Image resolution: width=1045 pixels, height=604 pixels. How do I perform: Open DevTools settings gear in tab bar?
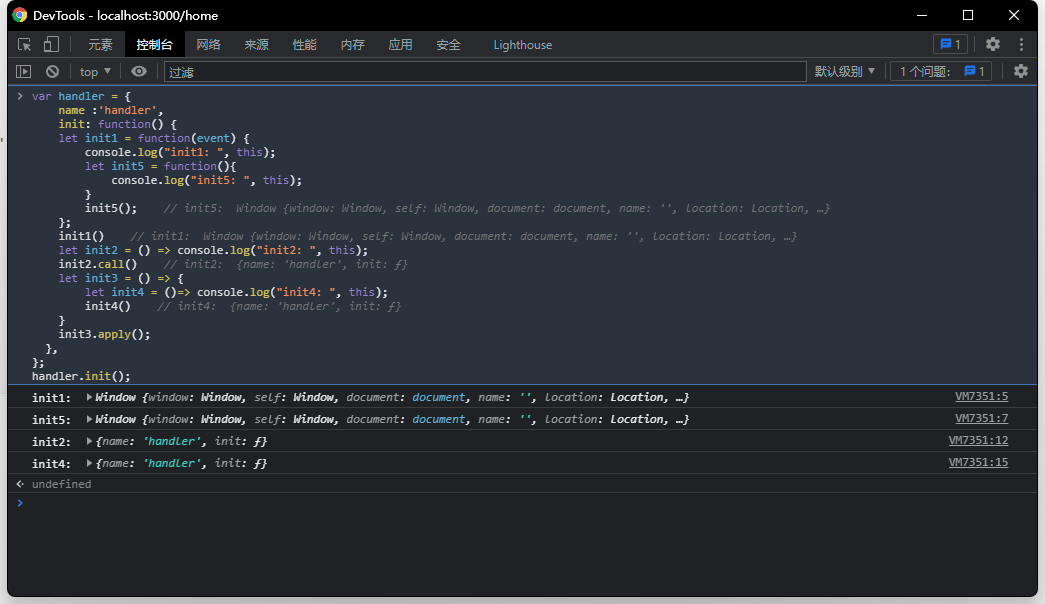[x=992, y=45]
